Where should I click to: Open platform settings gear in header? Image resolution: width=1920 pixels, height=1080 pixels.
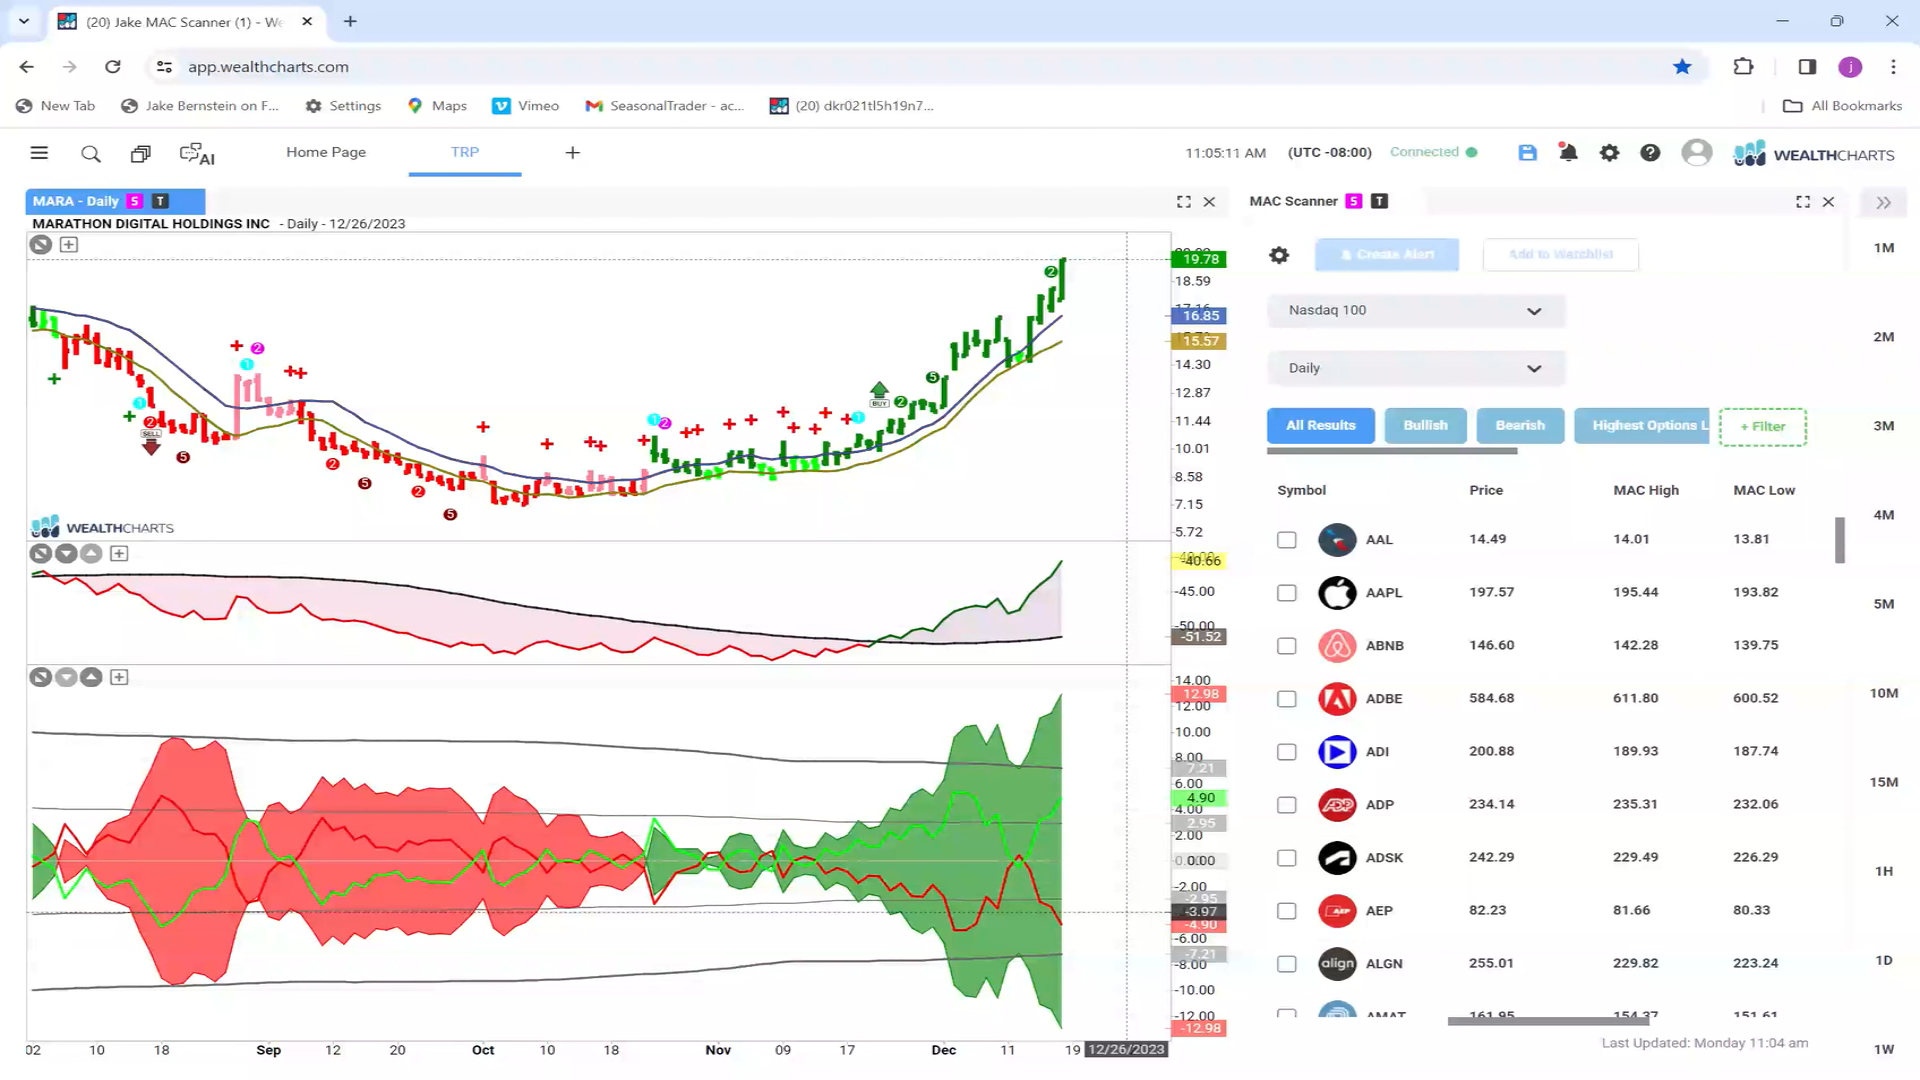coord(1609,153)
